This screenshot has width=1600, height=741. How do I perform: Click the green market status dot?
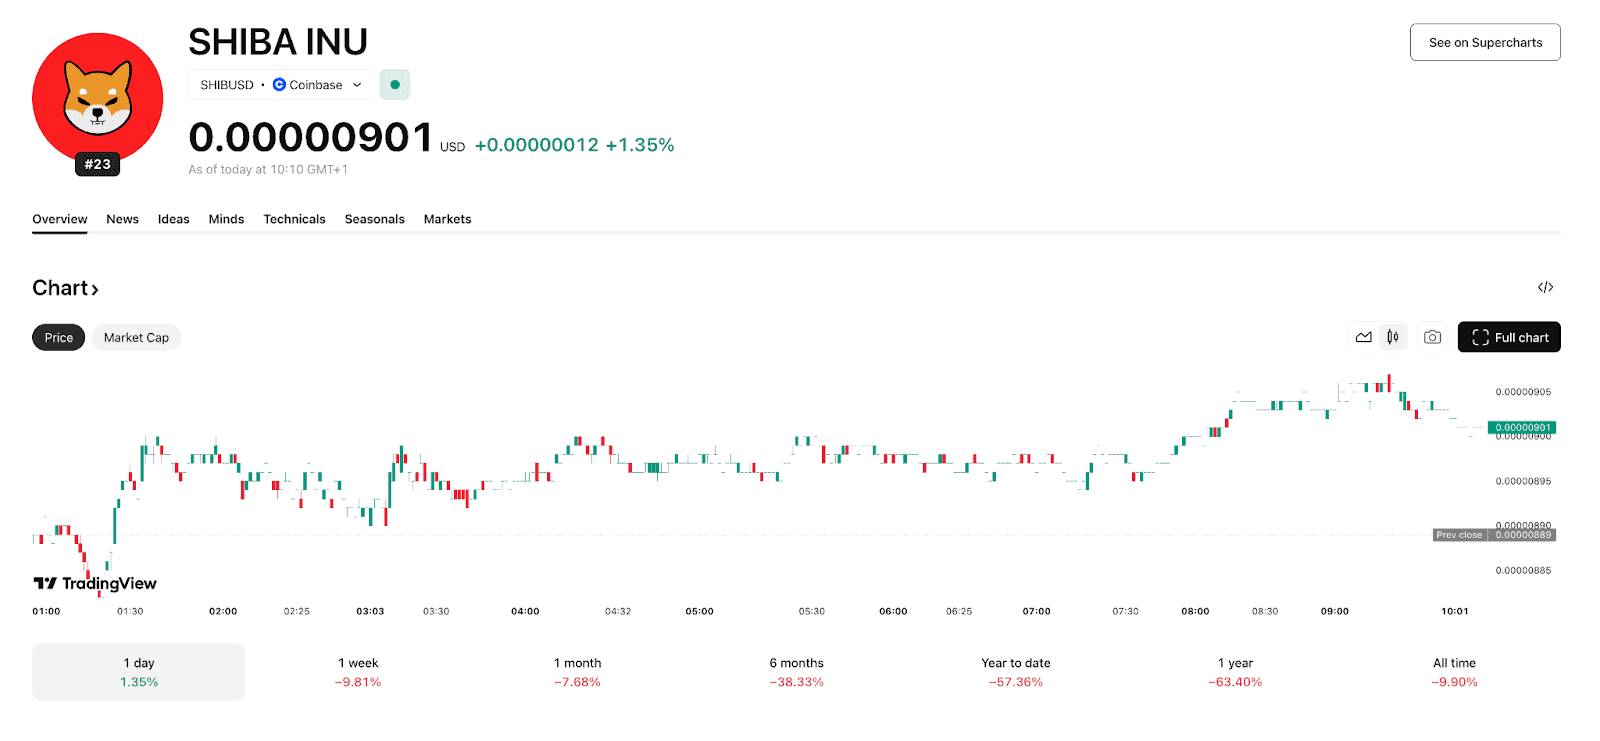pos(395,85)
